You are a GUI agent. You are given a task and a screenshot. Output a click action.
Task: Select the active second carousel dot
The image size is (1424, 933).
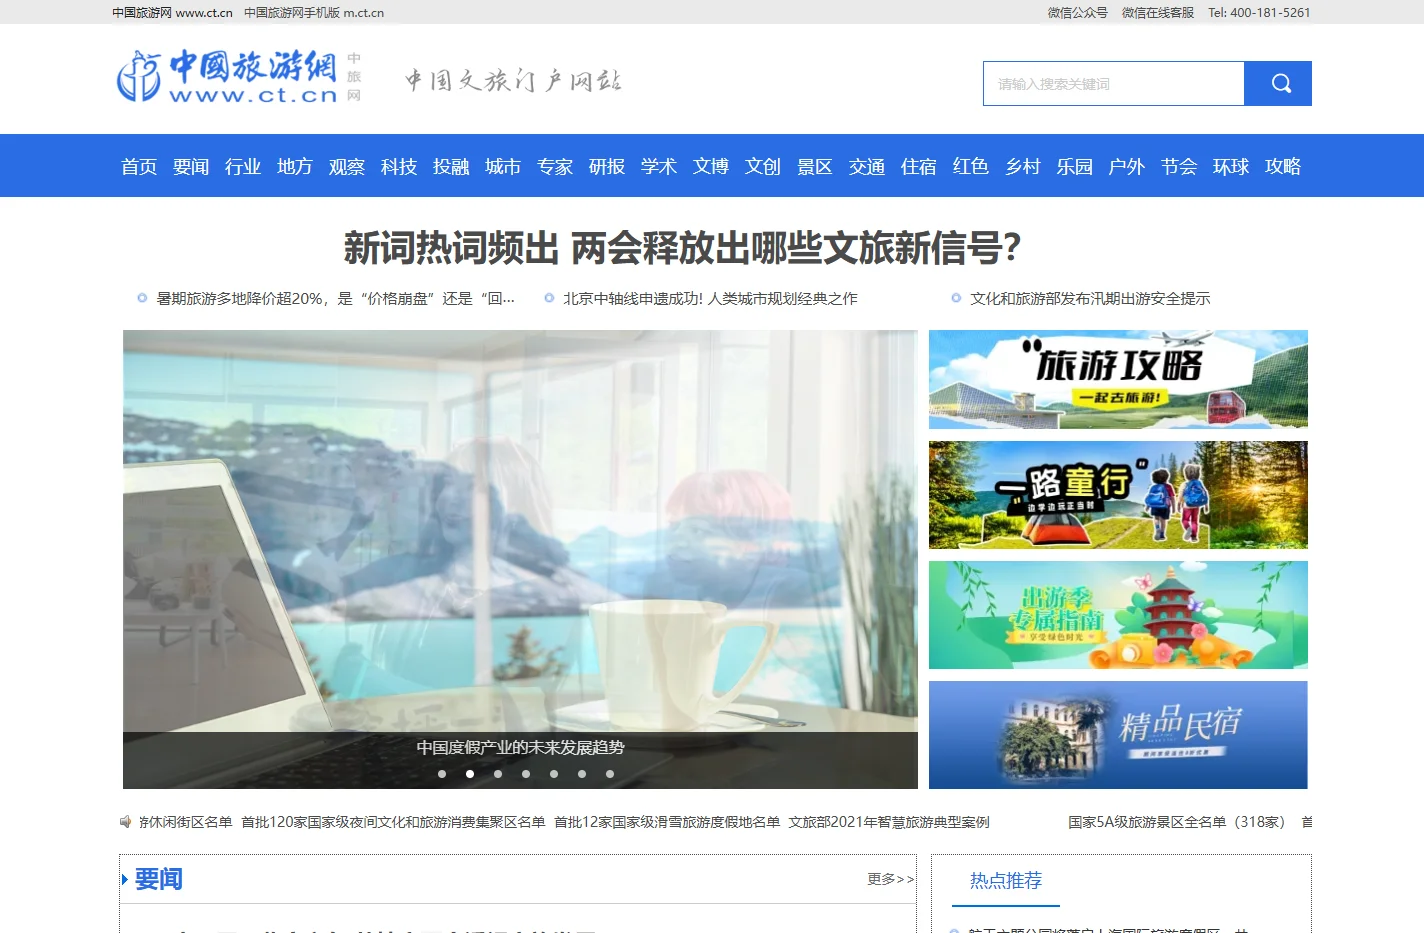(470, 774)
